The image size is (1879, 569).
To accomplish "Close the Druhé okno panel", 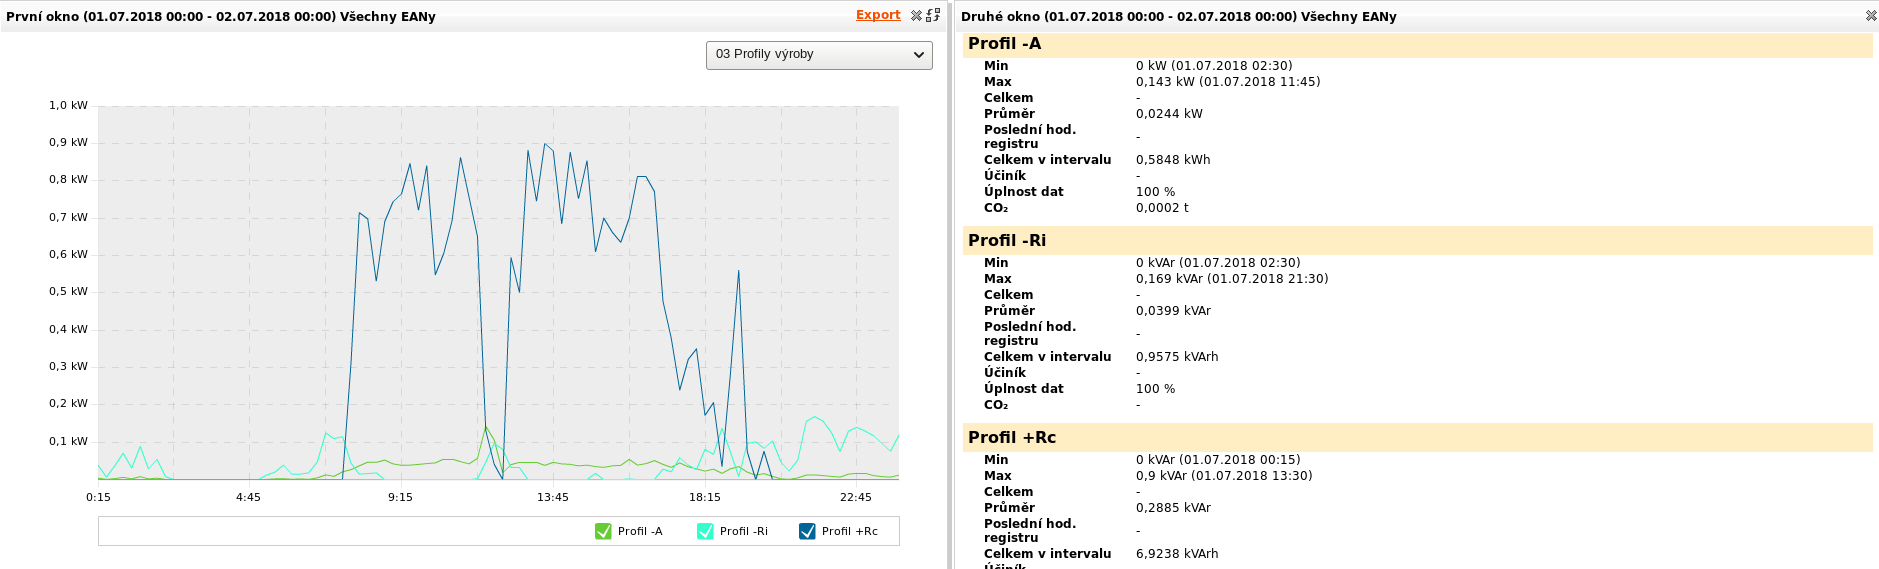I will pos(1871,16).
